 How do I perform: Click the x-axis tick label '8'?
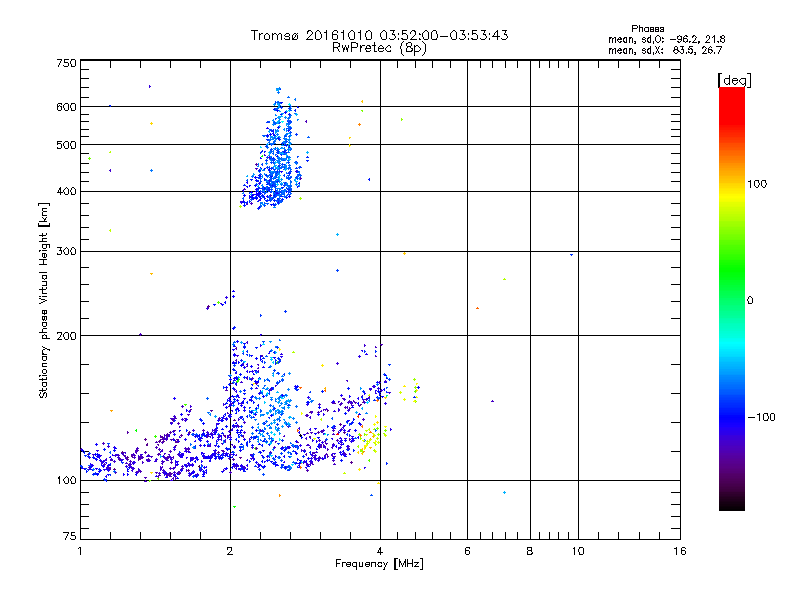530,551
